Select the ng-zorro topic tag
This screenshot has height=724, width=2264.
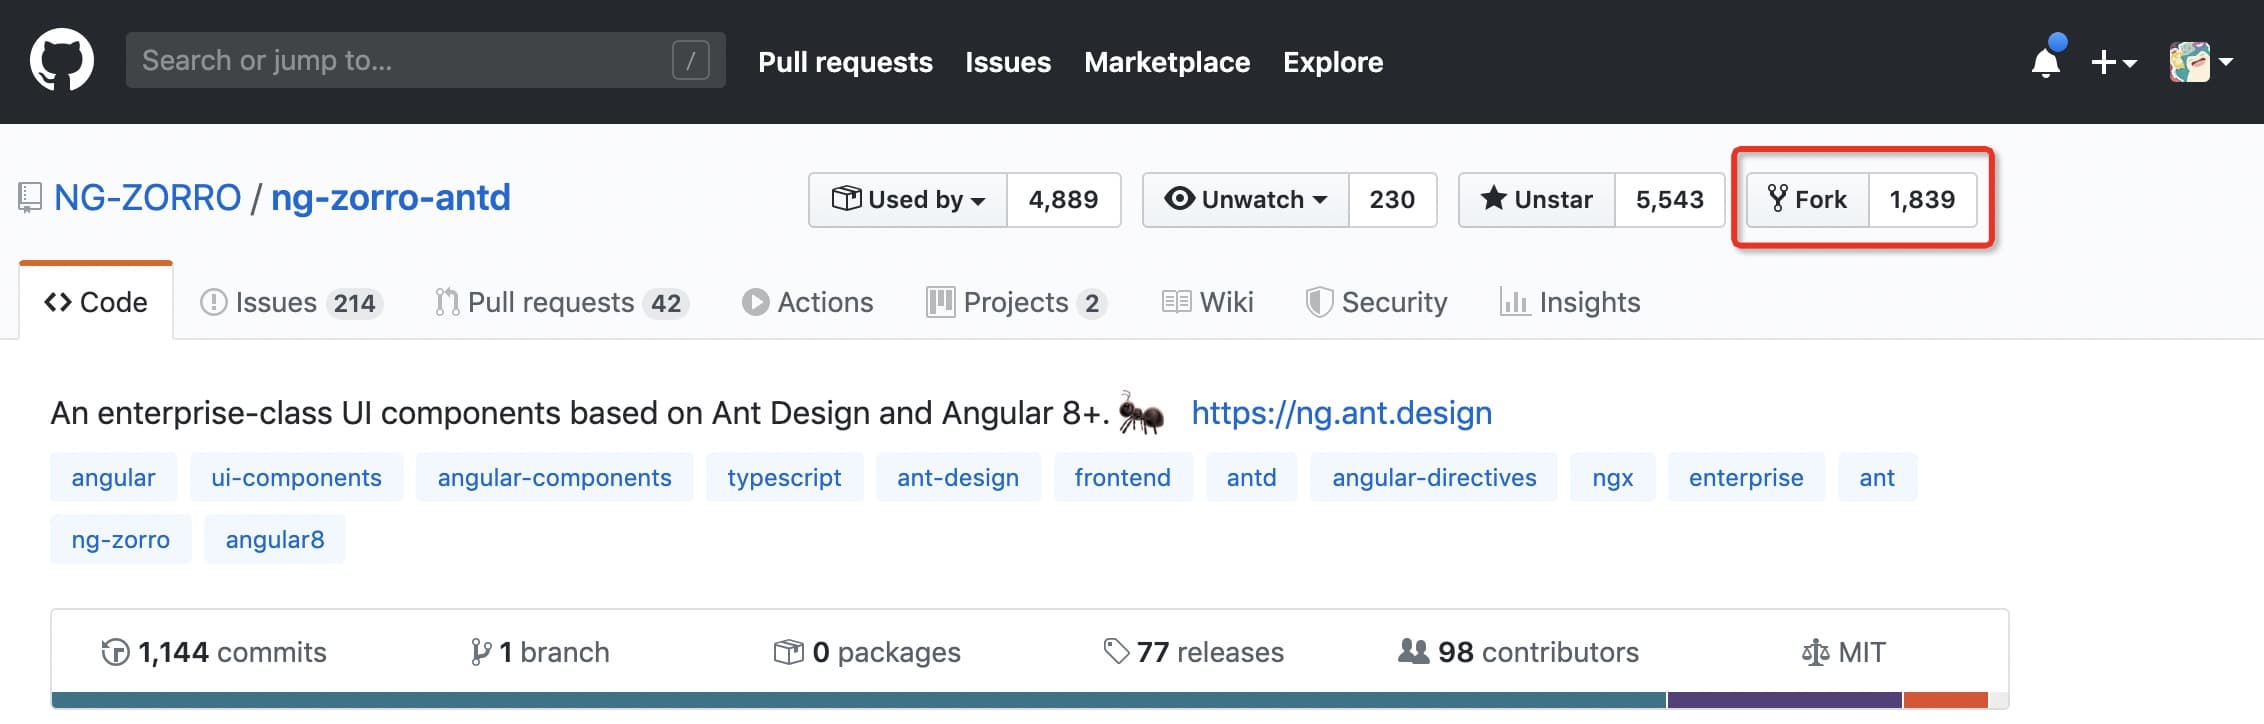point(121,540)
